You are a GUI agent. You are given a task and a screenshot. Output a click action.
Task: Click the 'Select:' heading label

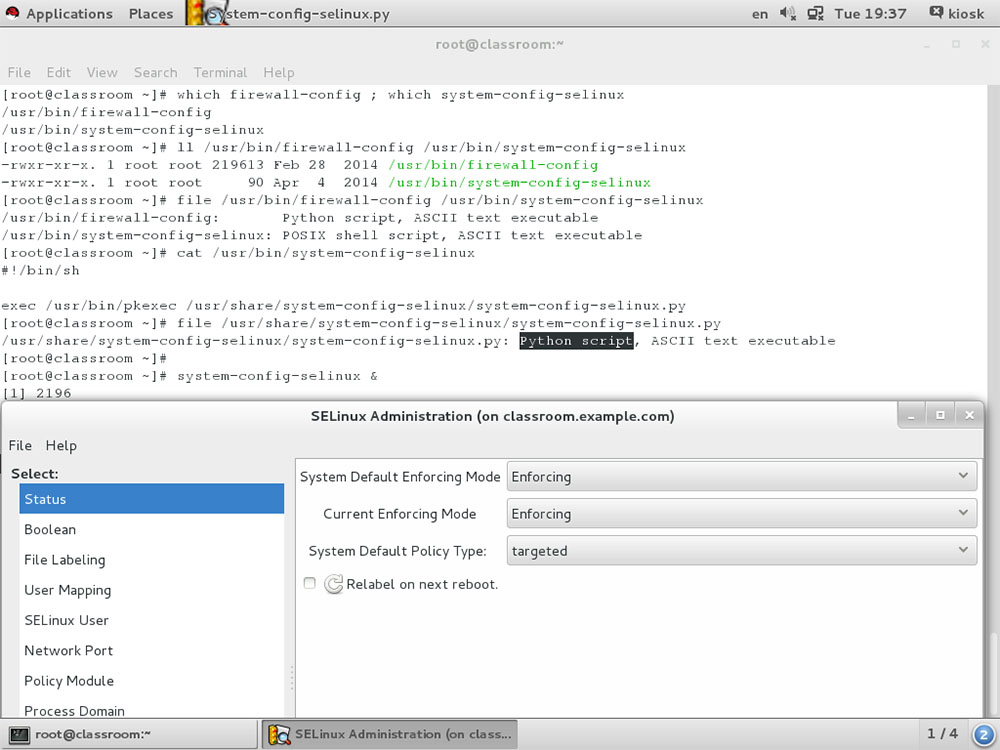[x=34, y=474]
